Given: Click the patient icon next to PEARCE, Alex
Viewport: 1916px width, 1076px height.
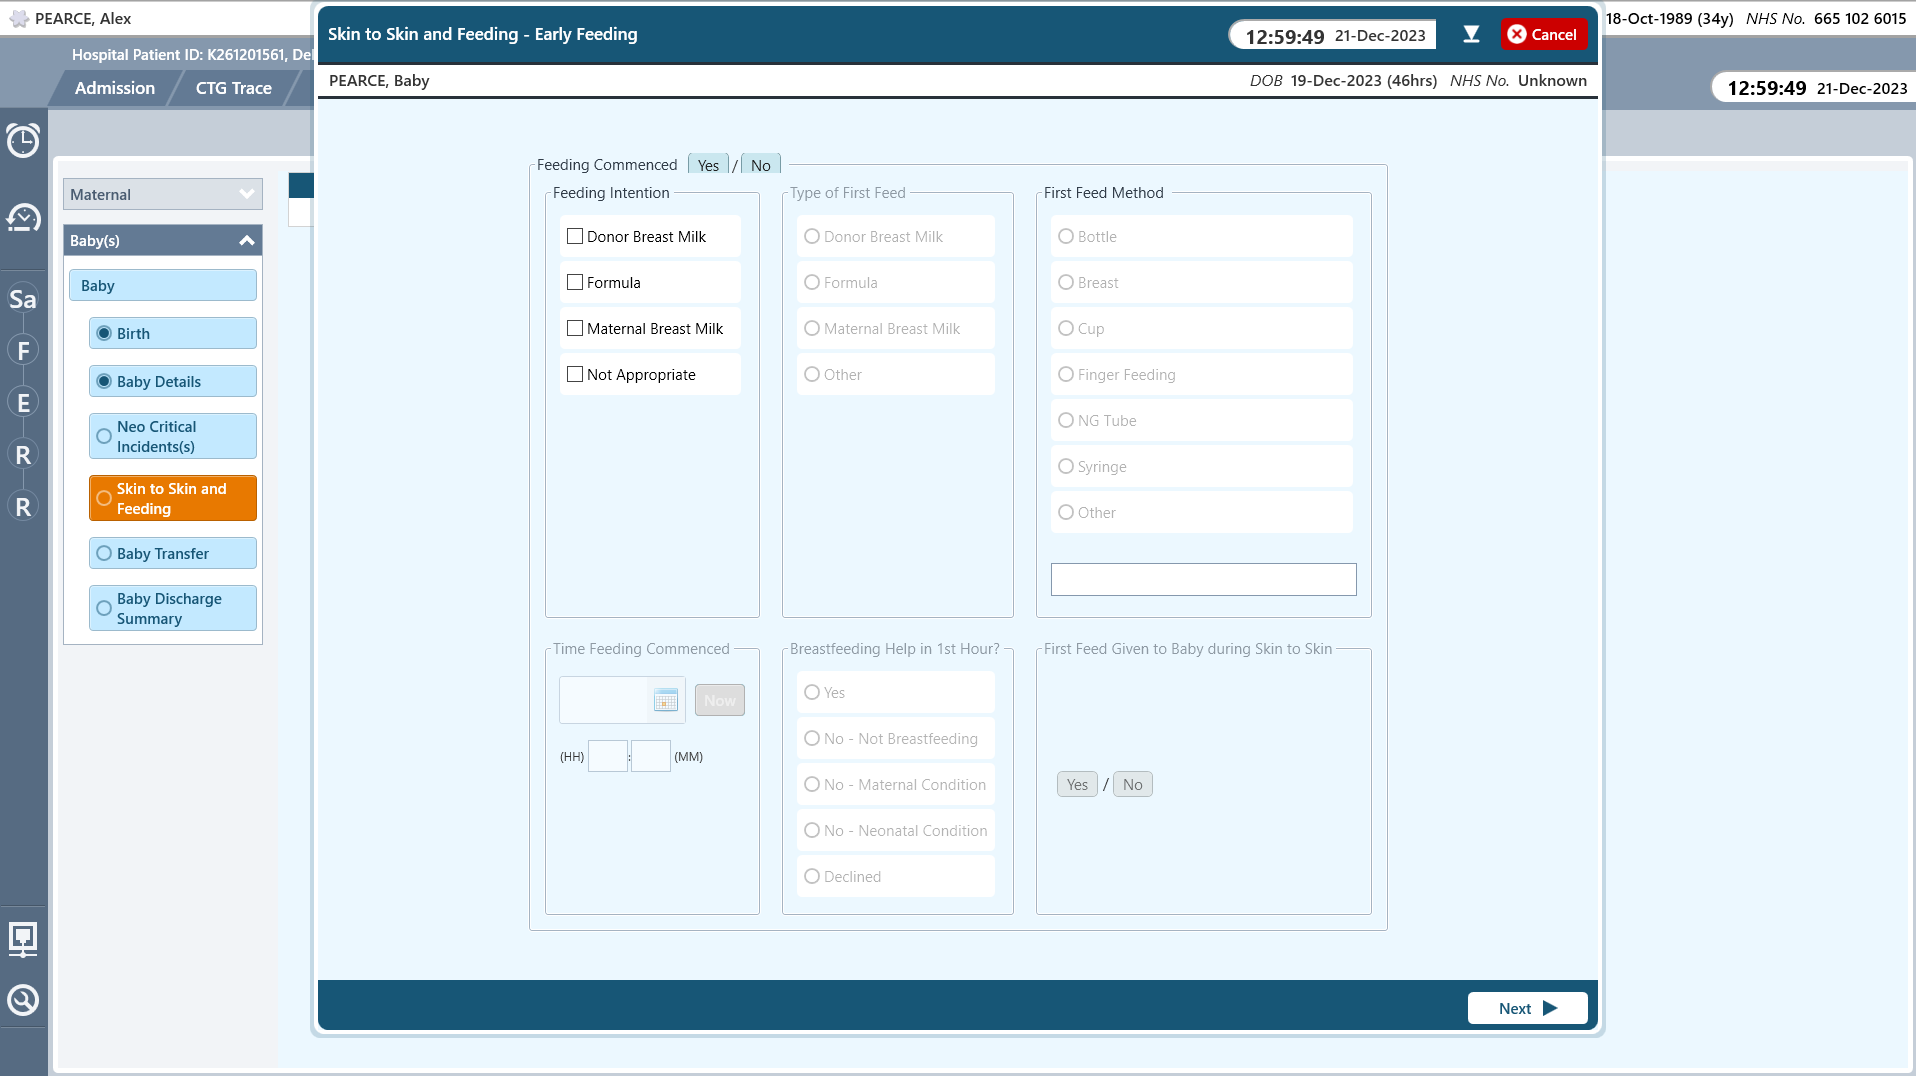Looking at the screenshot, I should (19, 18).
